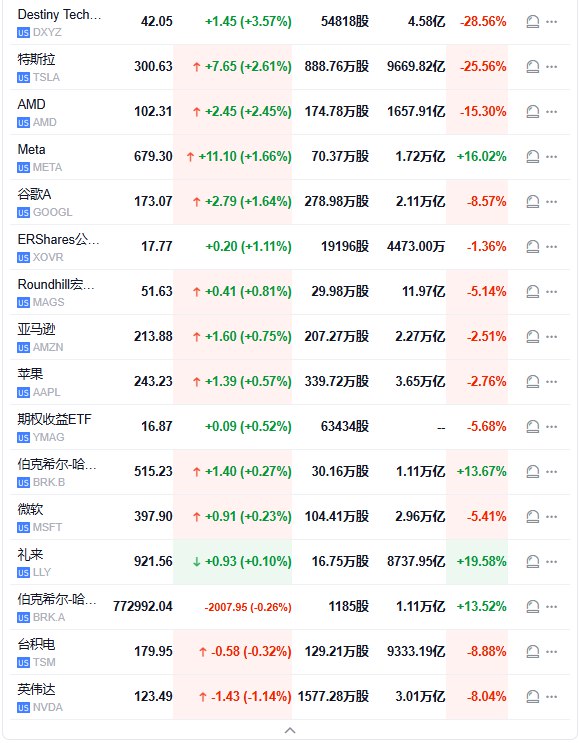Click change value -2007.95 (-0.26%)
579x743 pixels.
point(248,607)
